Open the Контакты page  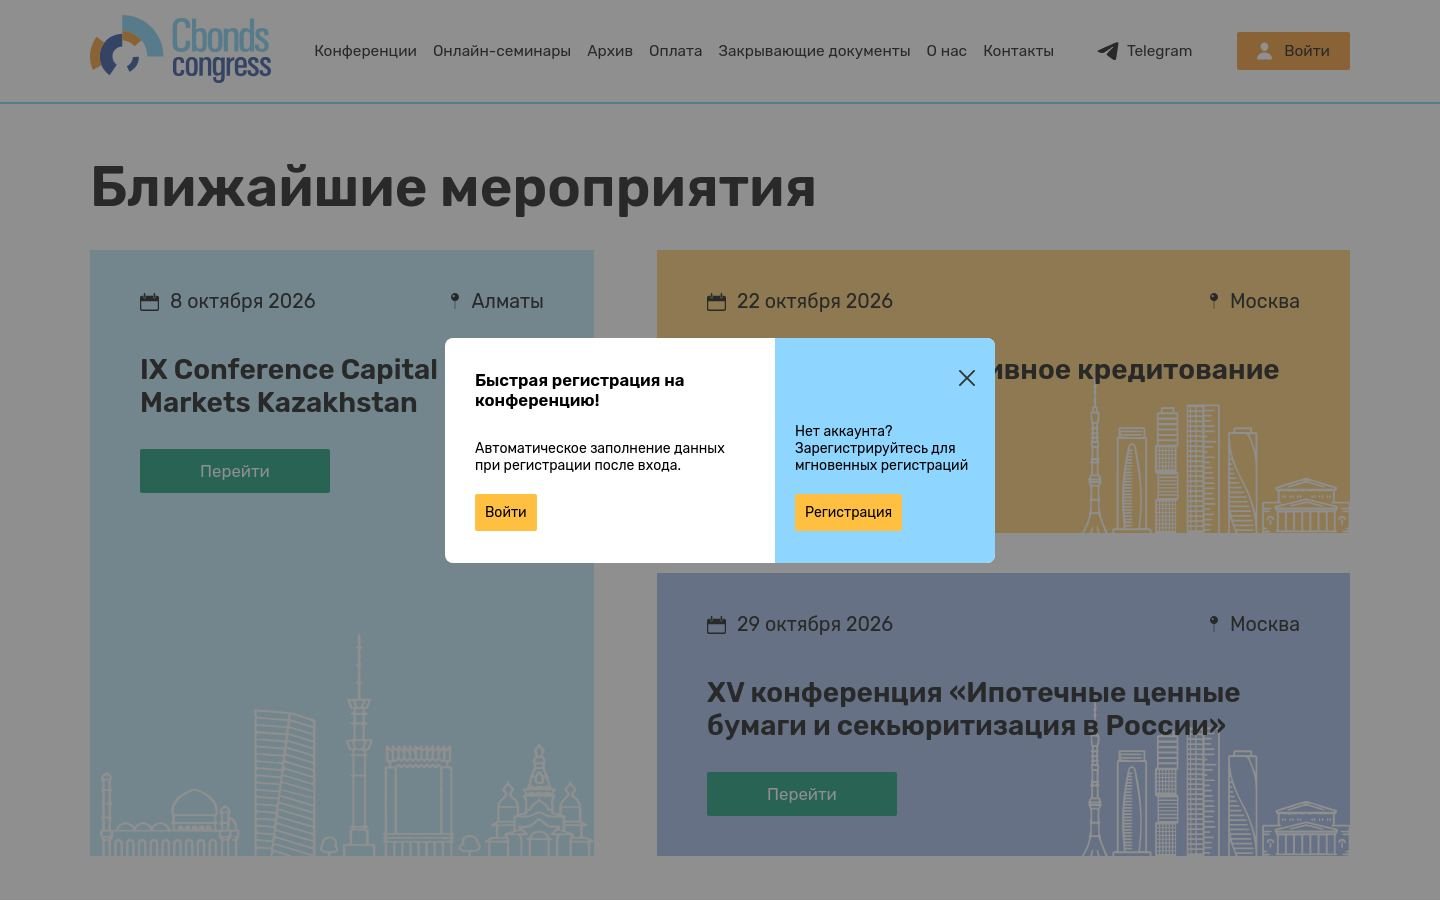(x=1018, y=51)
